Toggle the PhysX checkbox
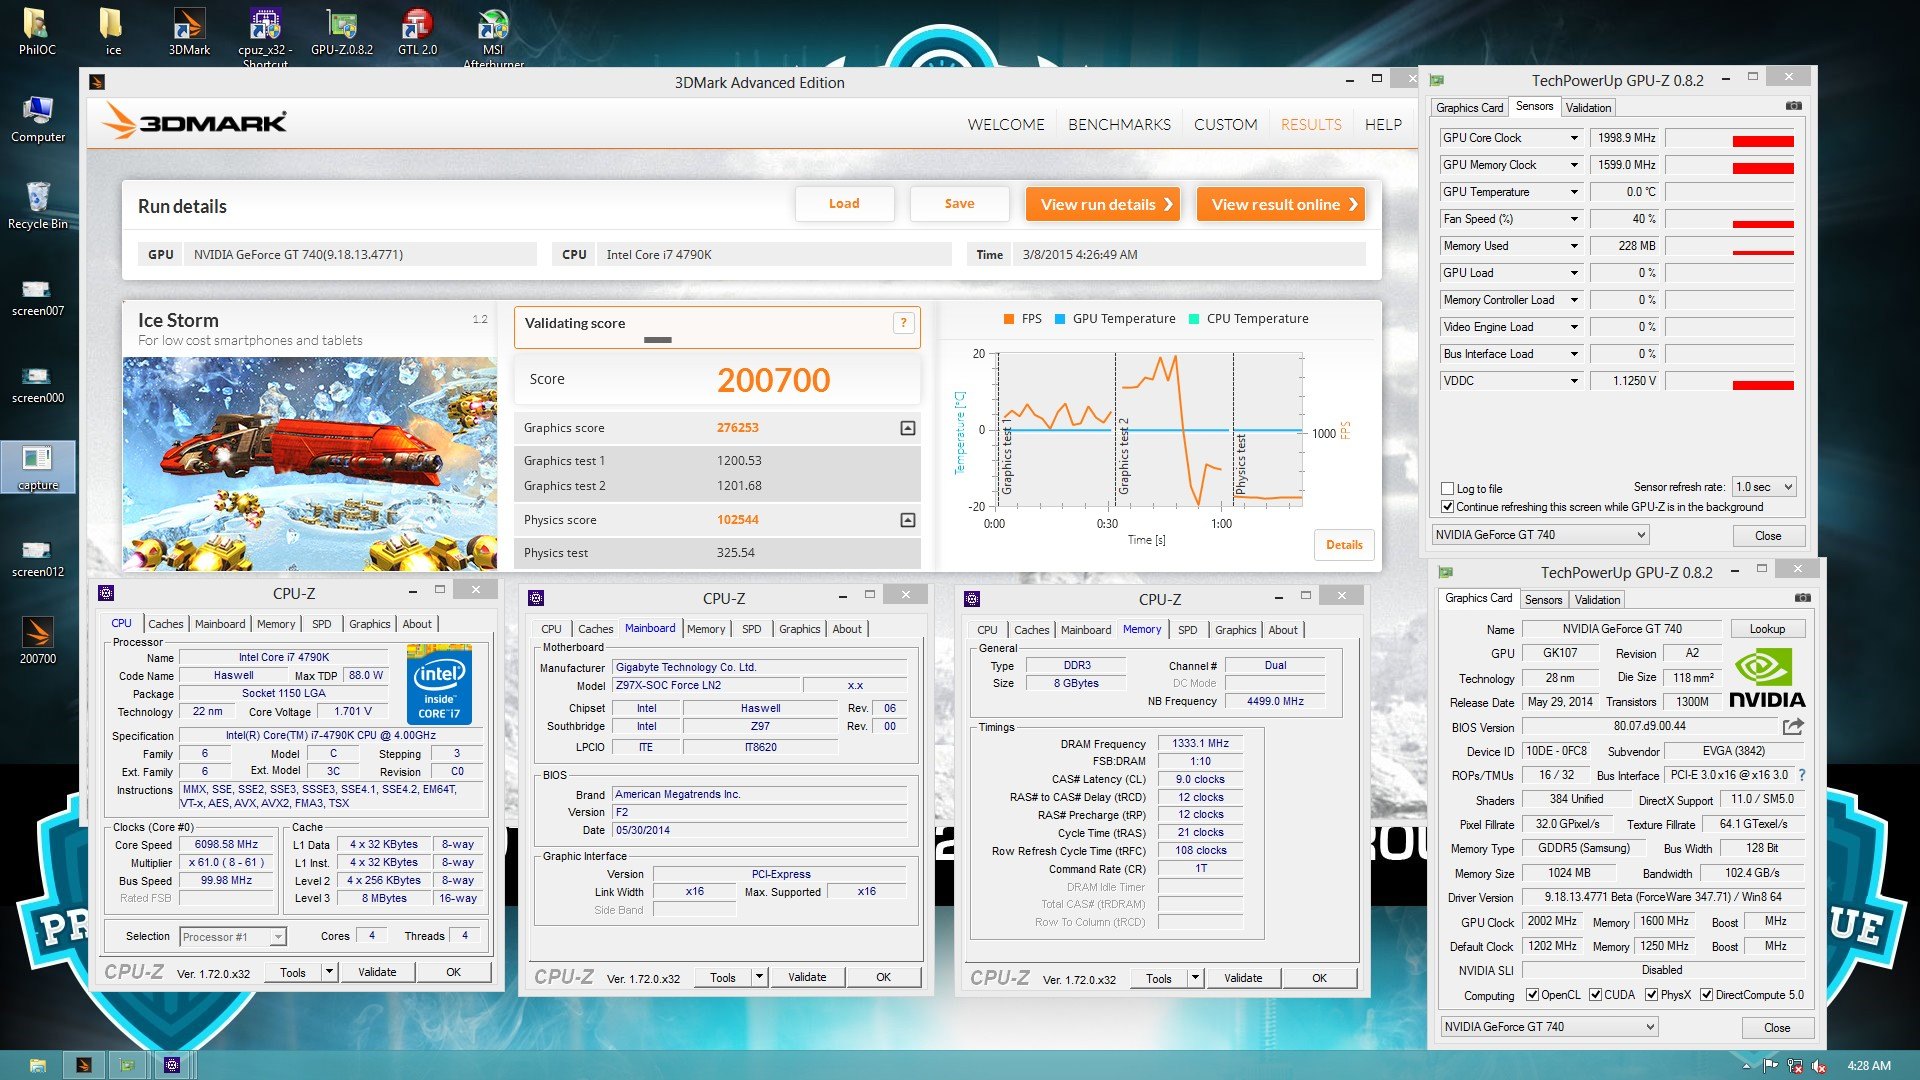Image resolution: width=1920 pixels, height=1080 pixels. [x=1652, y=995]
